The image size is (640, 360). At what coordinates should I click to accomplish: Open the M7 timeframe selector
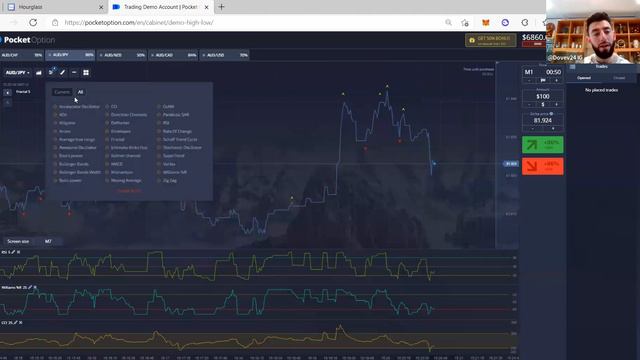coord(48,241)
